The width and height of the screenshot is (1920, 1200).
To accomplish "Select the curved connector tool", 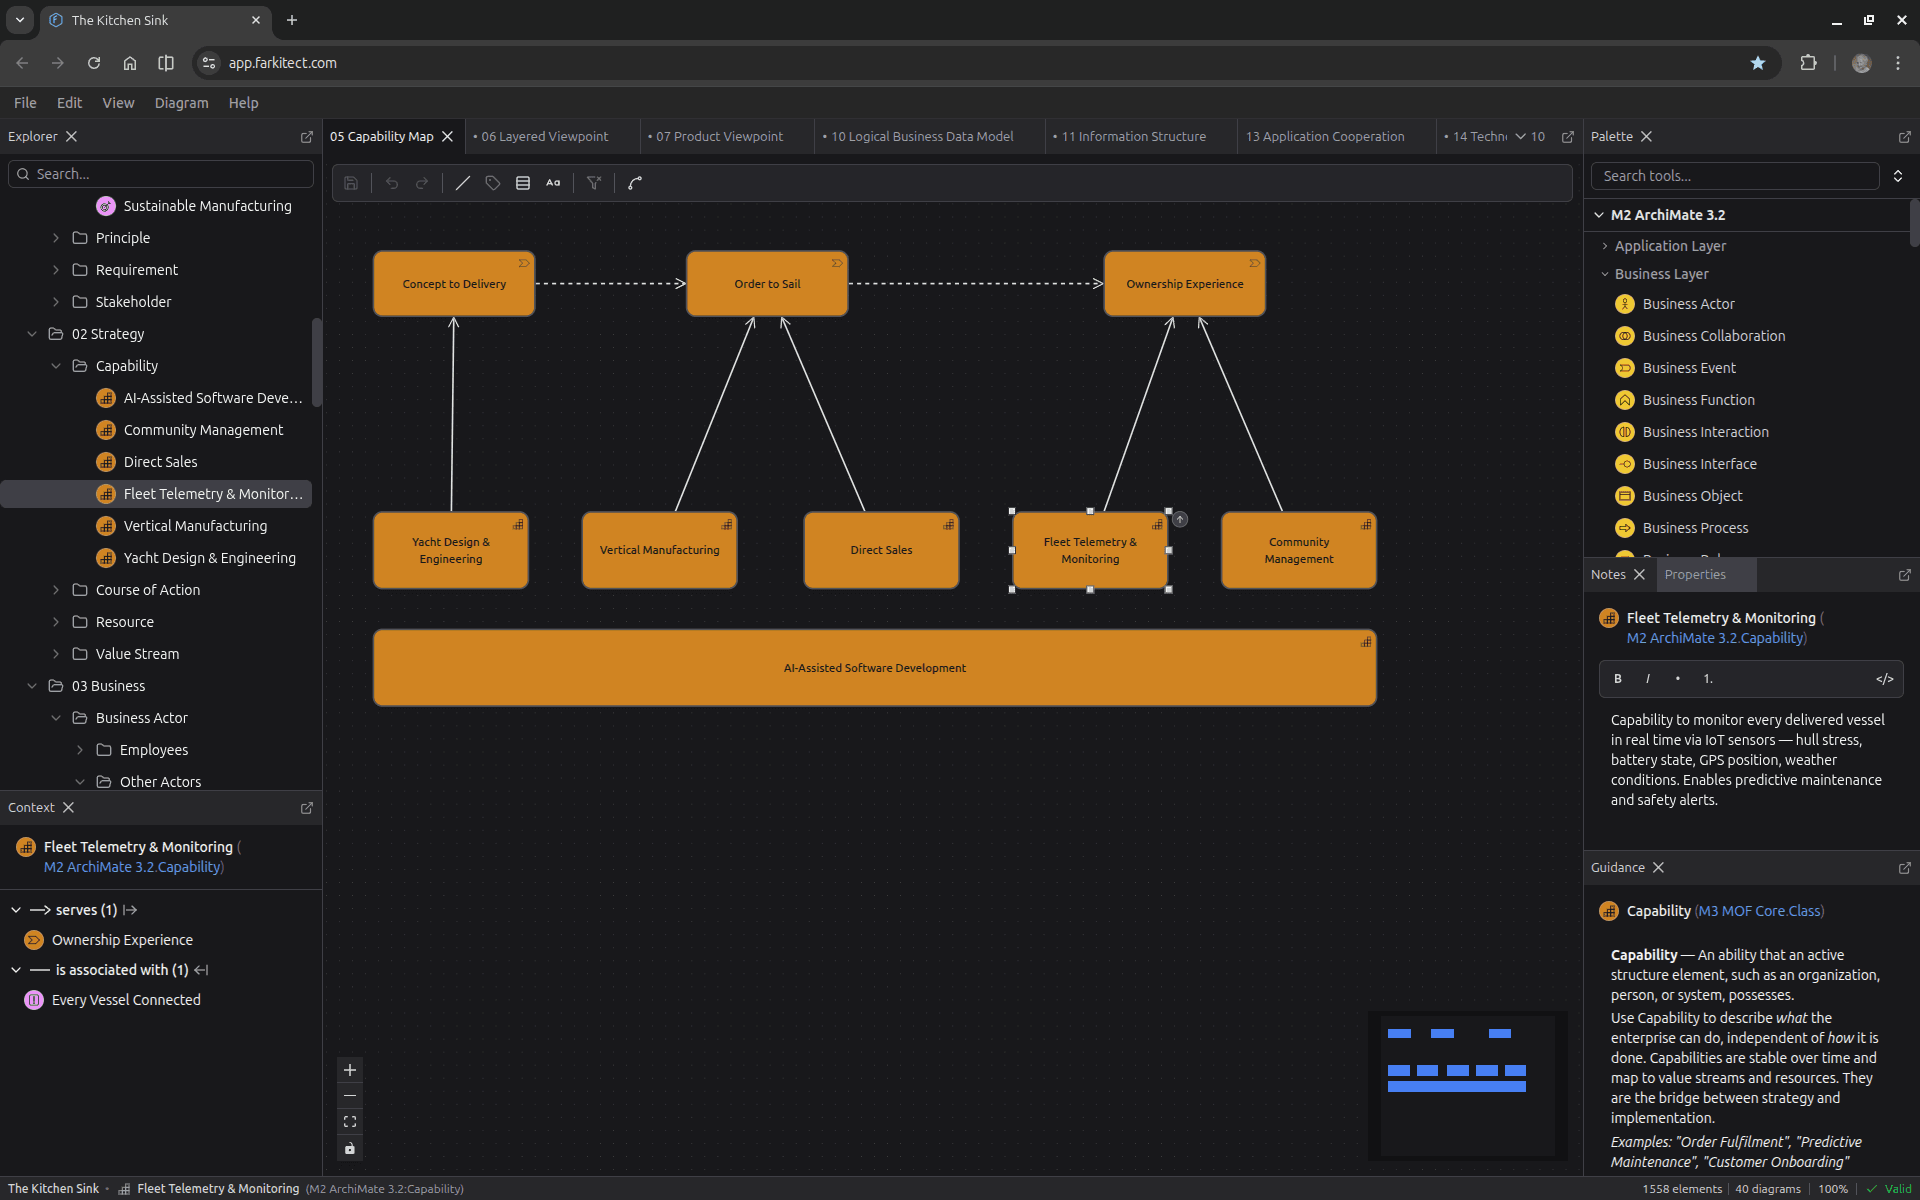I will coord(635,183).
